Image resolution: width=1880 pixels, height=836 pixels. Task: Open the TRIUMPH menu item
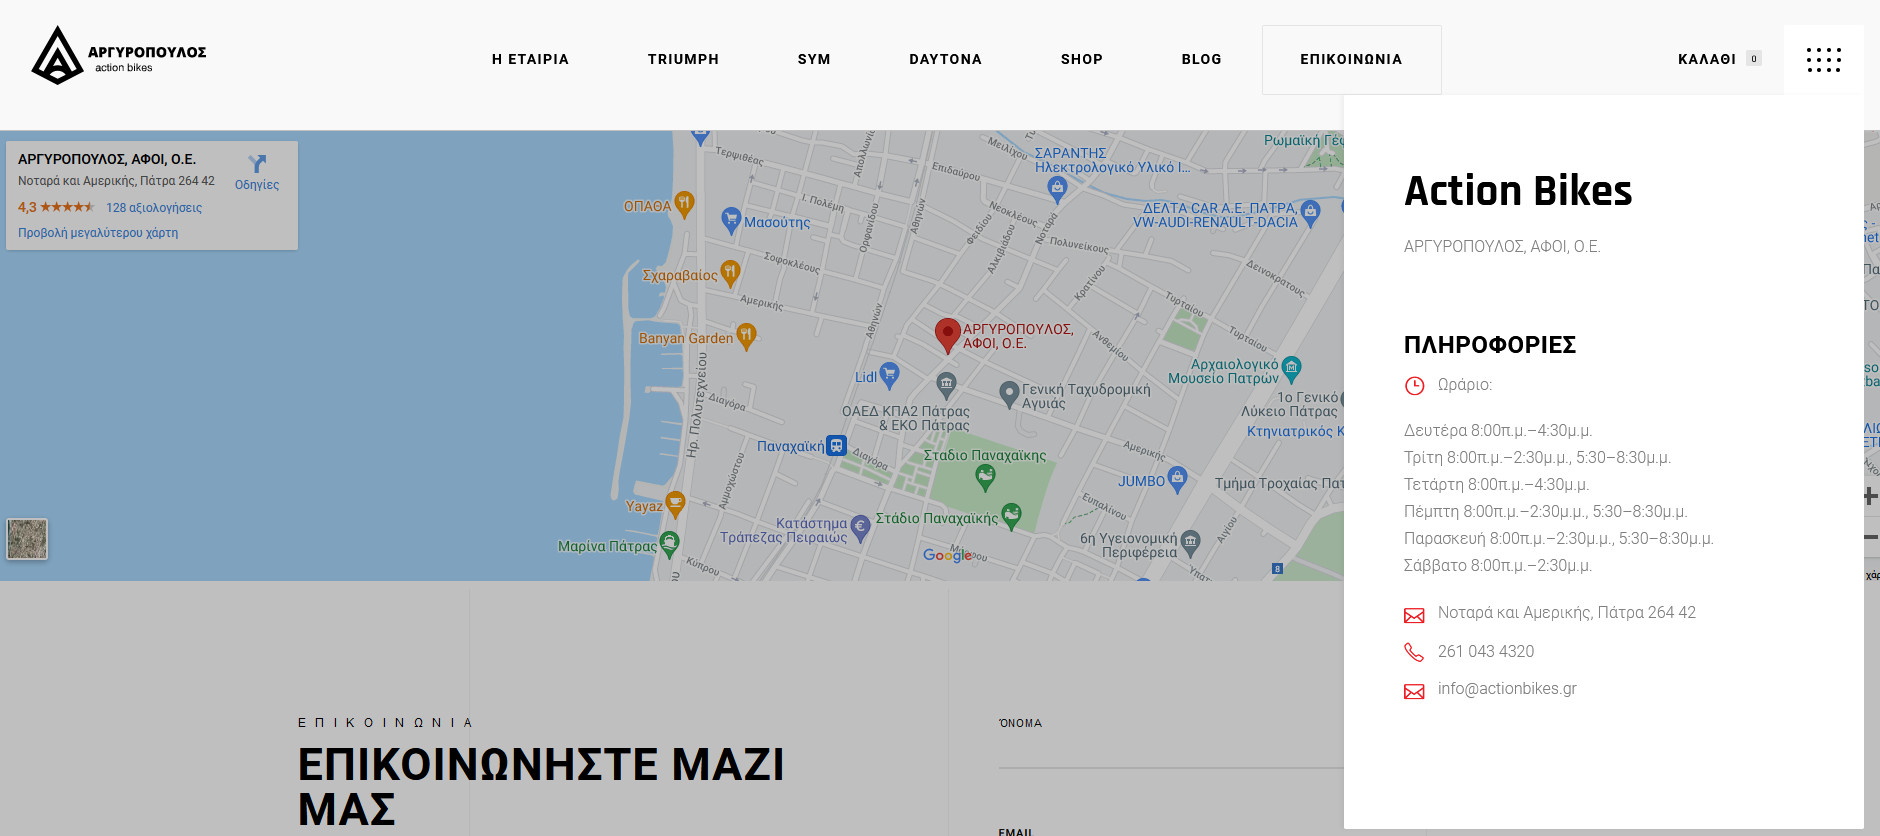tap(684, 59)
